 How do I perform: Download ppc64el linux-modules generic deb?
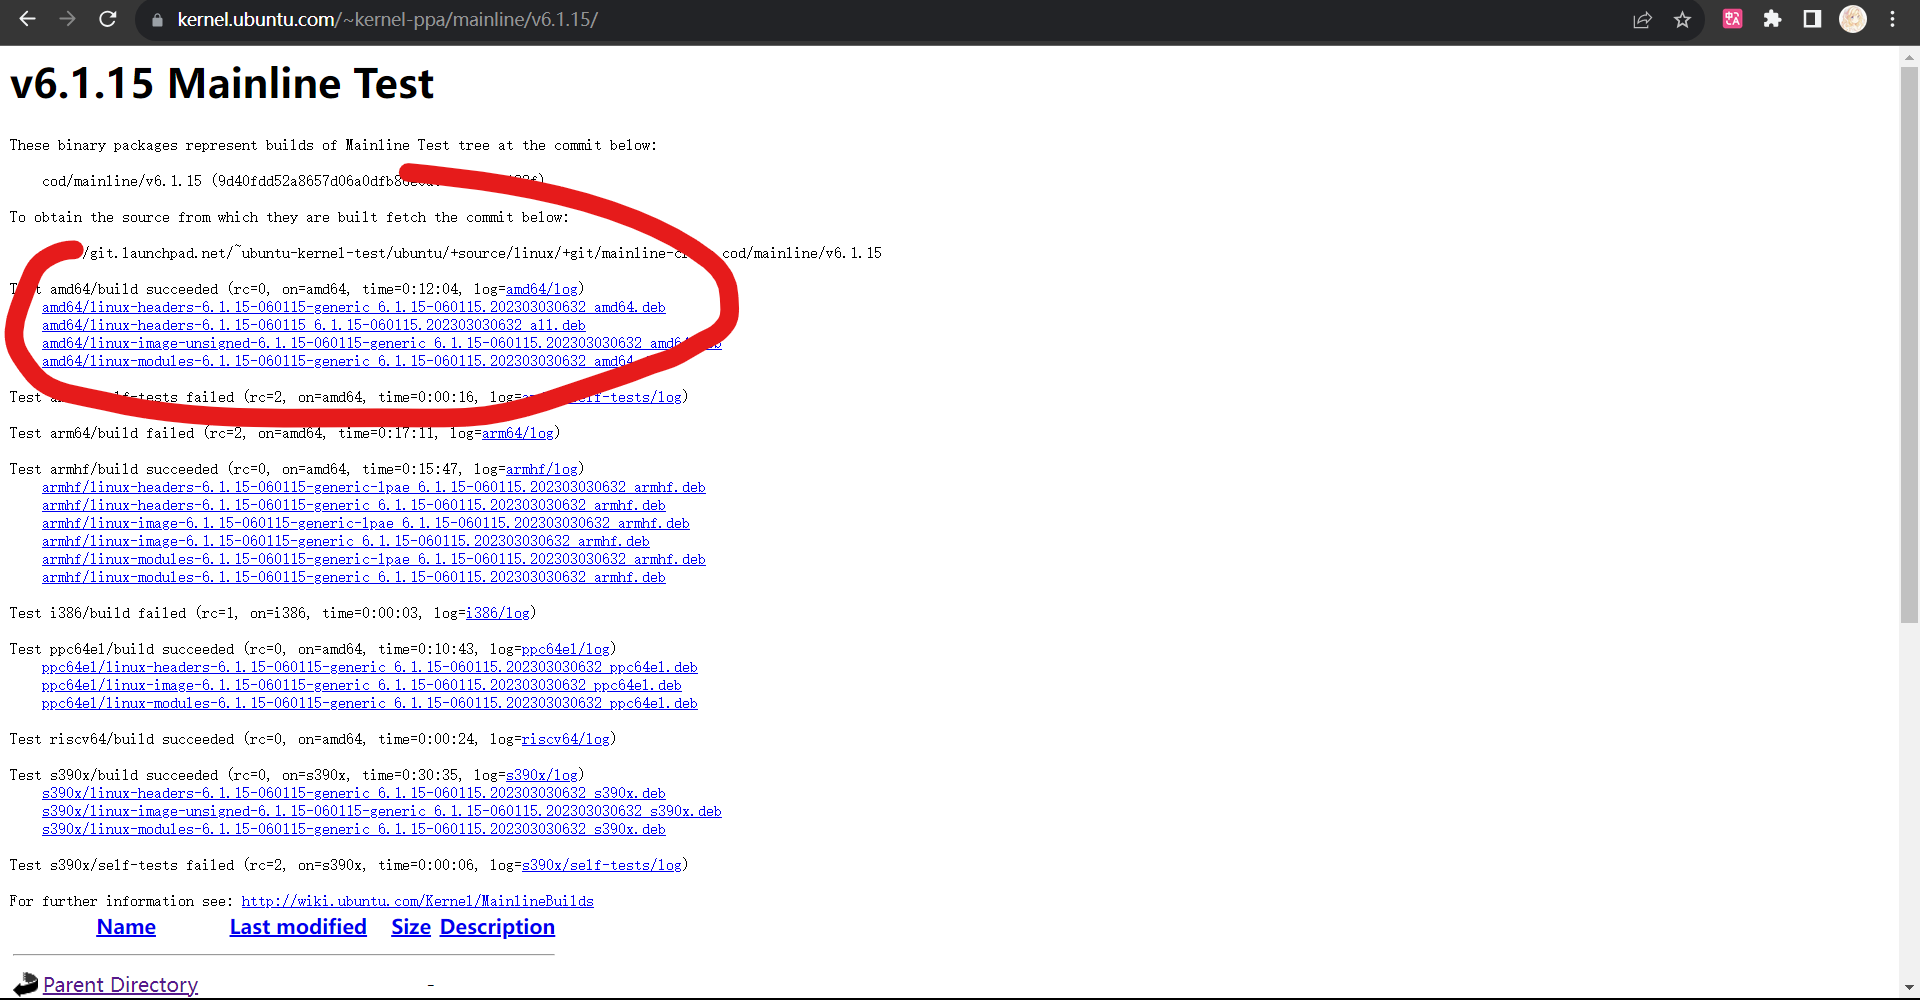(x=369, y=703)
